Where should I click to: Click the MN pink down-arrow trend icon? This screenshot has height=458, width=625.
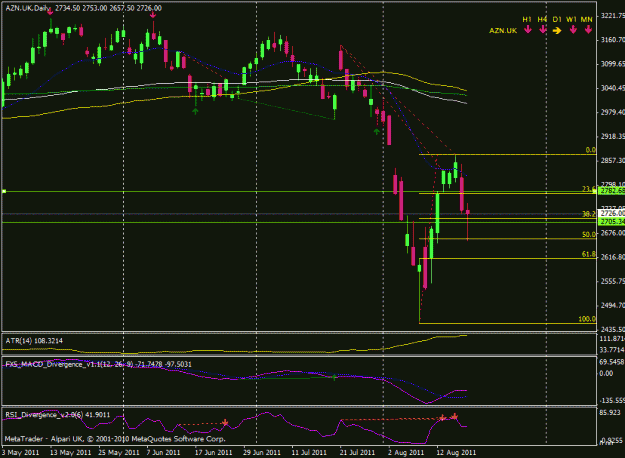[x=588, y=29]
